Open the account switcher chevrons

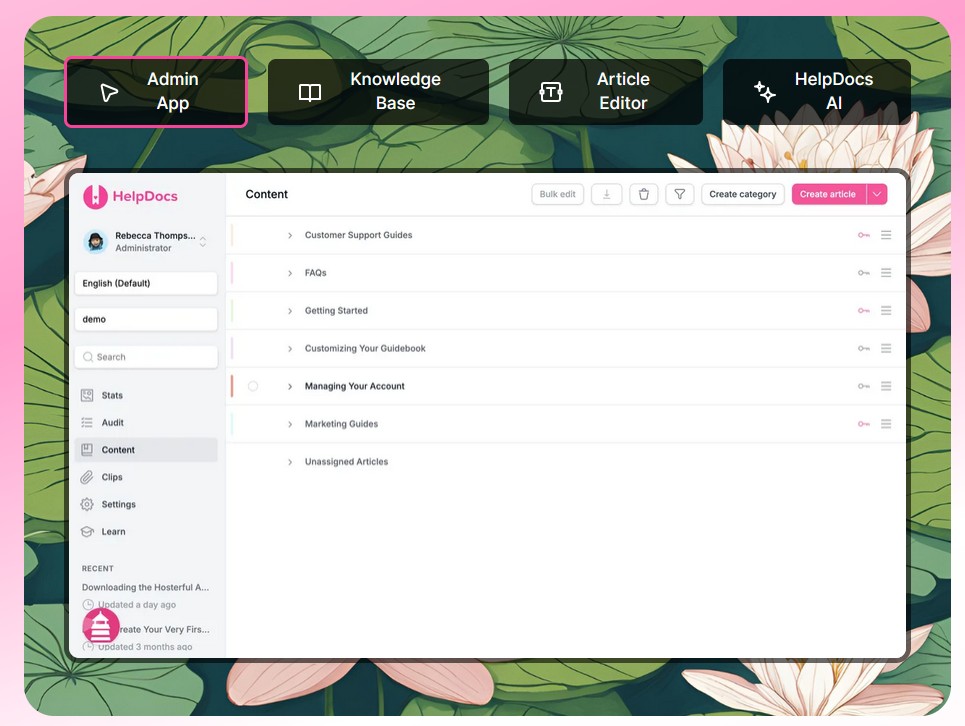pos(203,241)
